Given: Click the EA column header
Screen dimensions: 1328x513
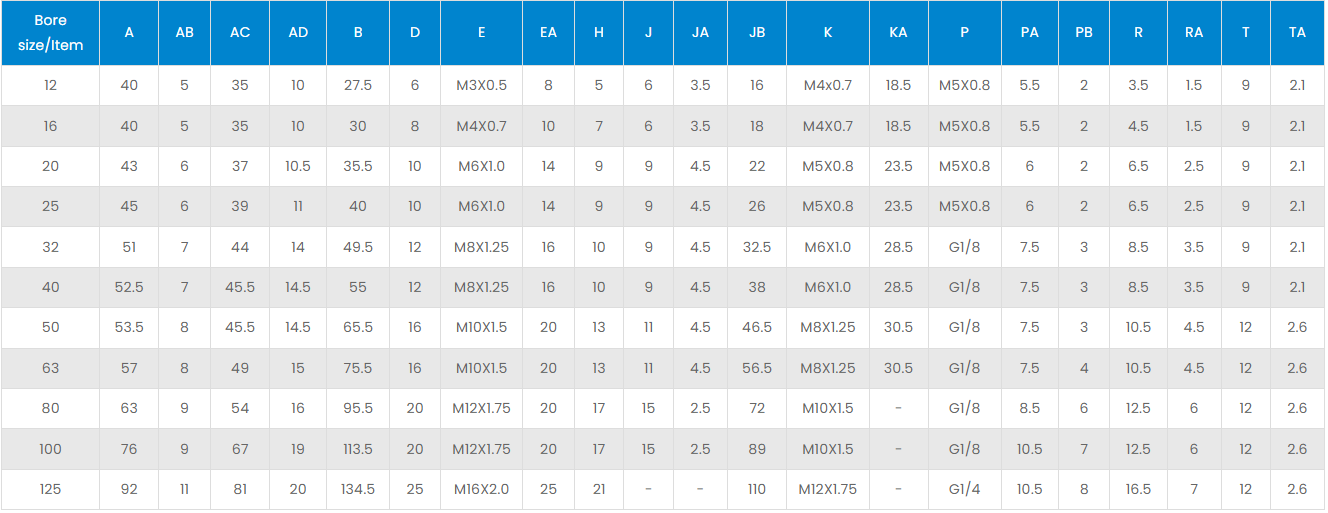Looking at the screenshot, I should coord(548,33).
